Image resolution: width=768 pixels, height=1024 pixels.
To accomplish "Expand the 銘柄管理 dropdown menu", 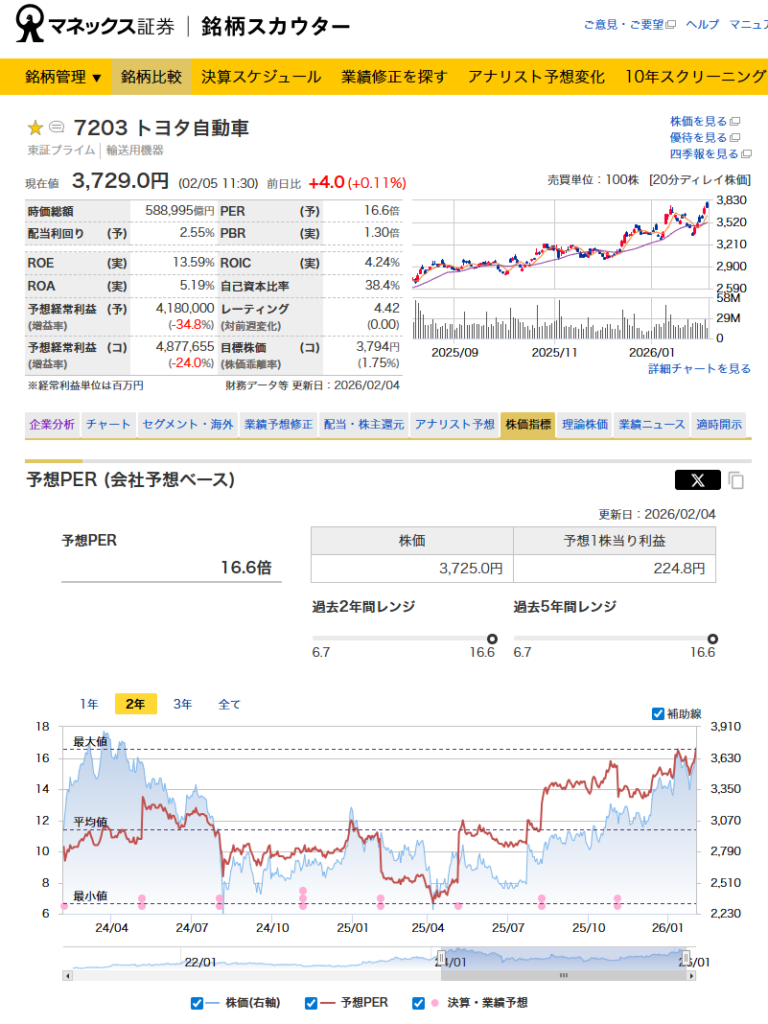I will click(x=63, y=77).
